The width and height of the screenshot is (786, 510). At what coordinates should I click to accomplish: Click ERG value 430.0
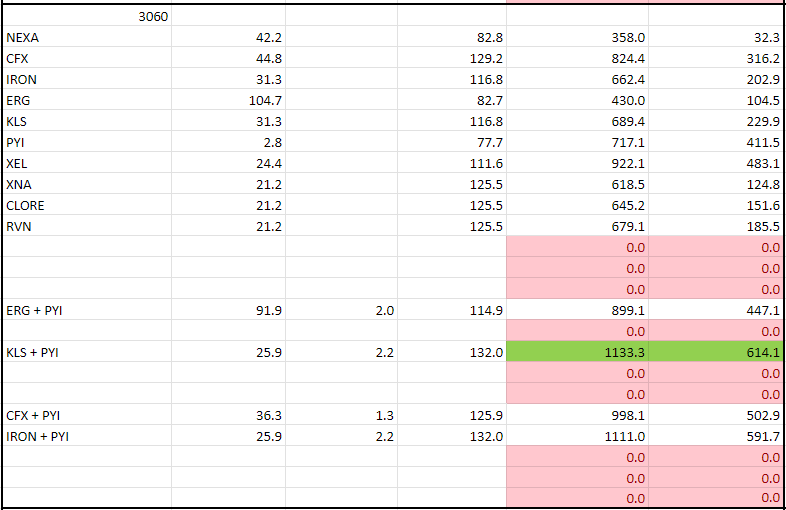pos(577,100)
